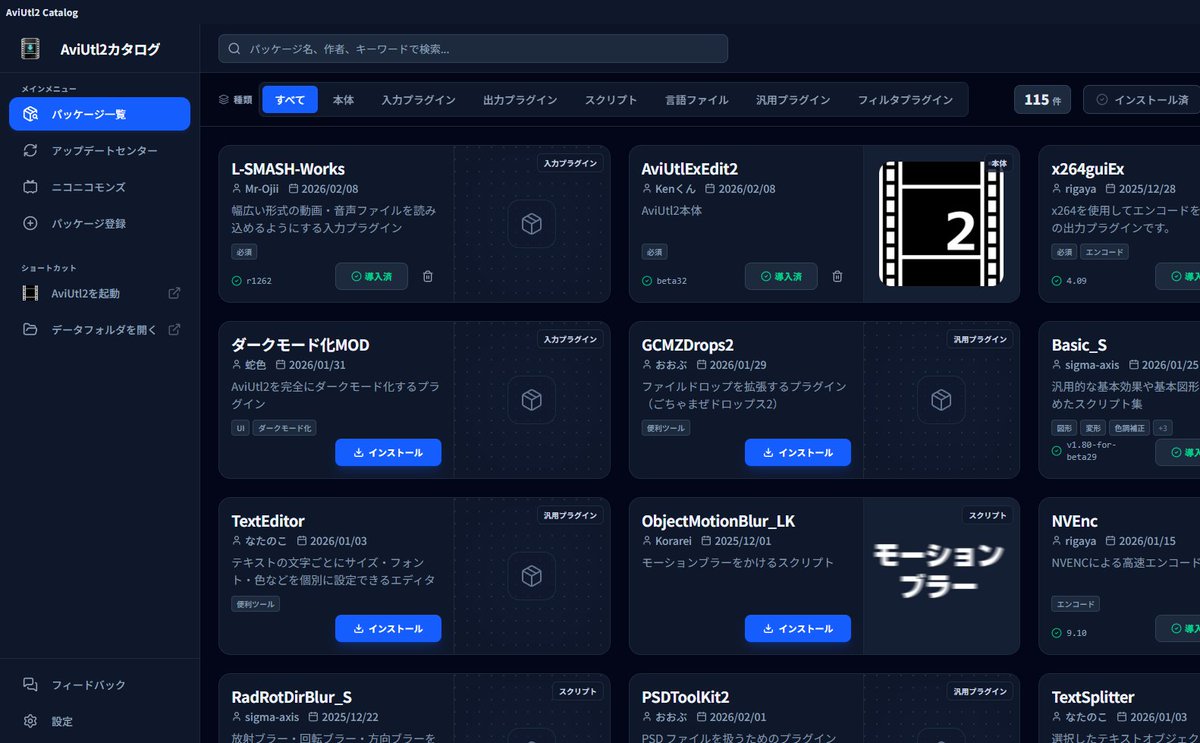Install GCMZDrops2
The width and height of the screenshot is (1200, 743).
pos(798,452)
